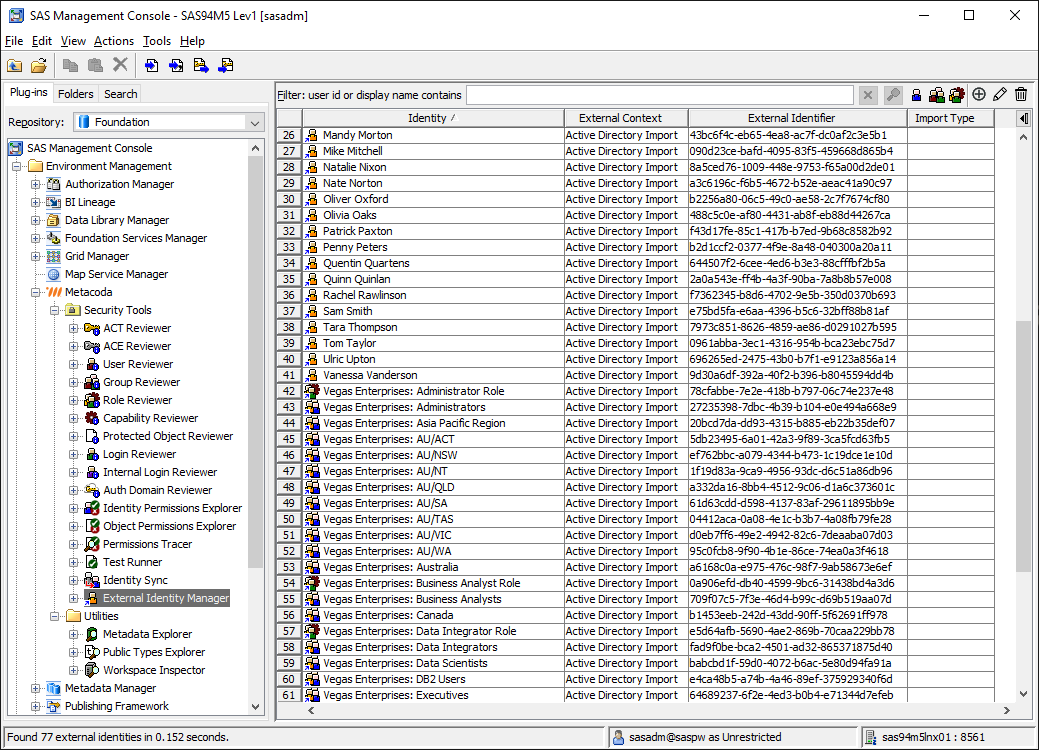Collapse the Utilities folder
Image resolution: width=1039 pixels, height=750 pixels.
[x=55, y=616]
